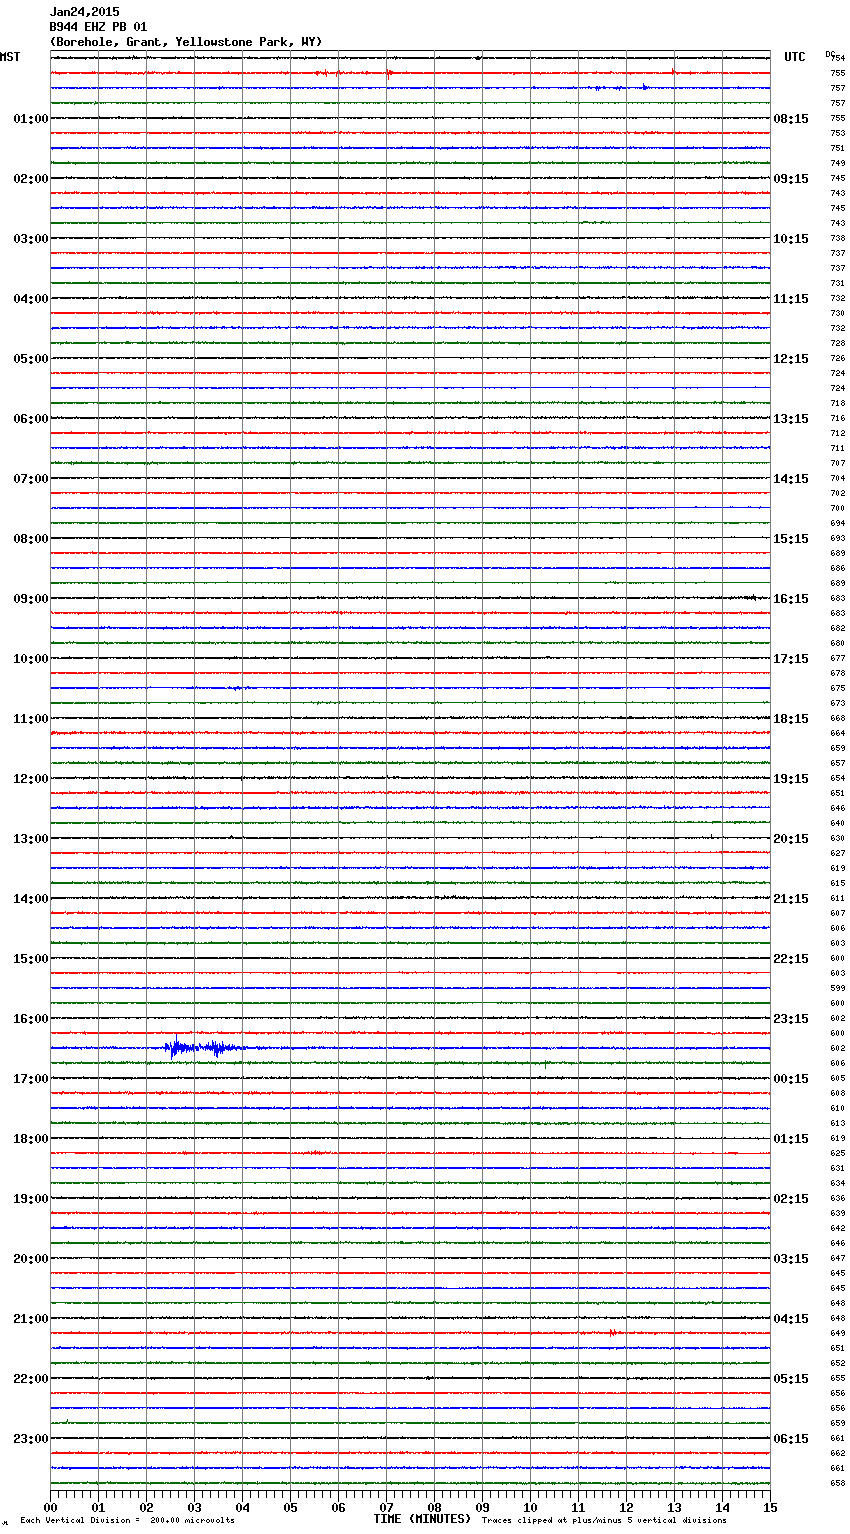Screen dimensions: 850x1534
Task: Click the DC offset value "716"
Action: 838,418
